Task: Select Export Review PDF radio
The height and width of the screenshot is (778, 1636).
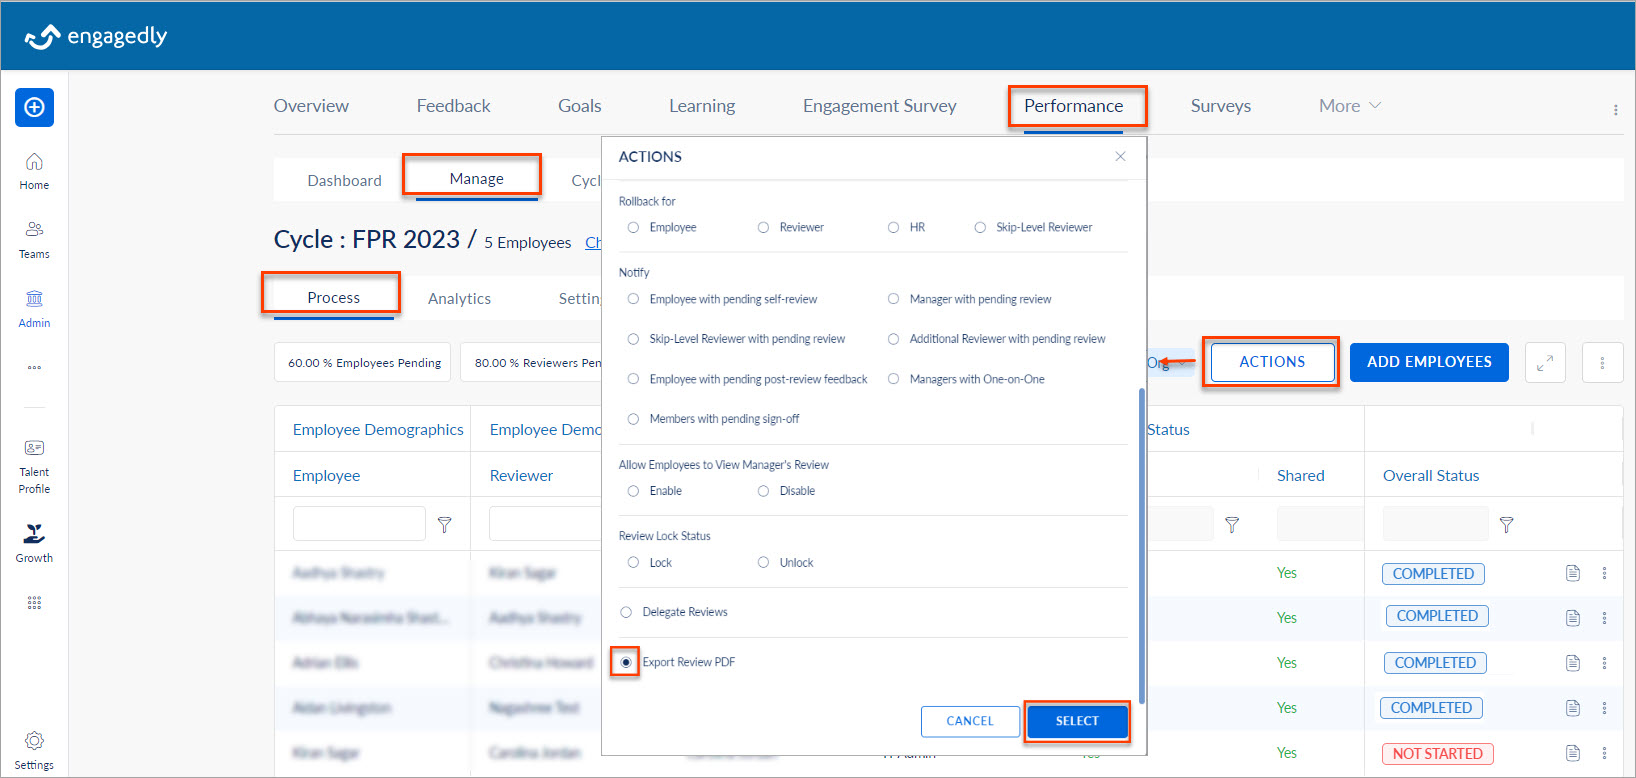Action: tap(626, 662)
